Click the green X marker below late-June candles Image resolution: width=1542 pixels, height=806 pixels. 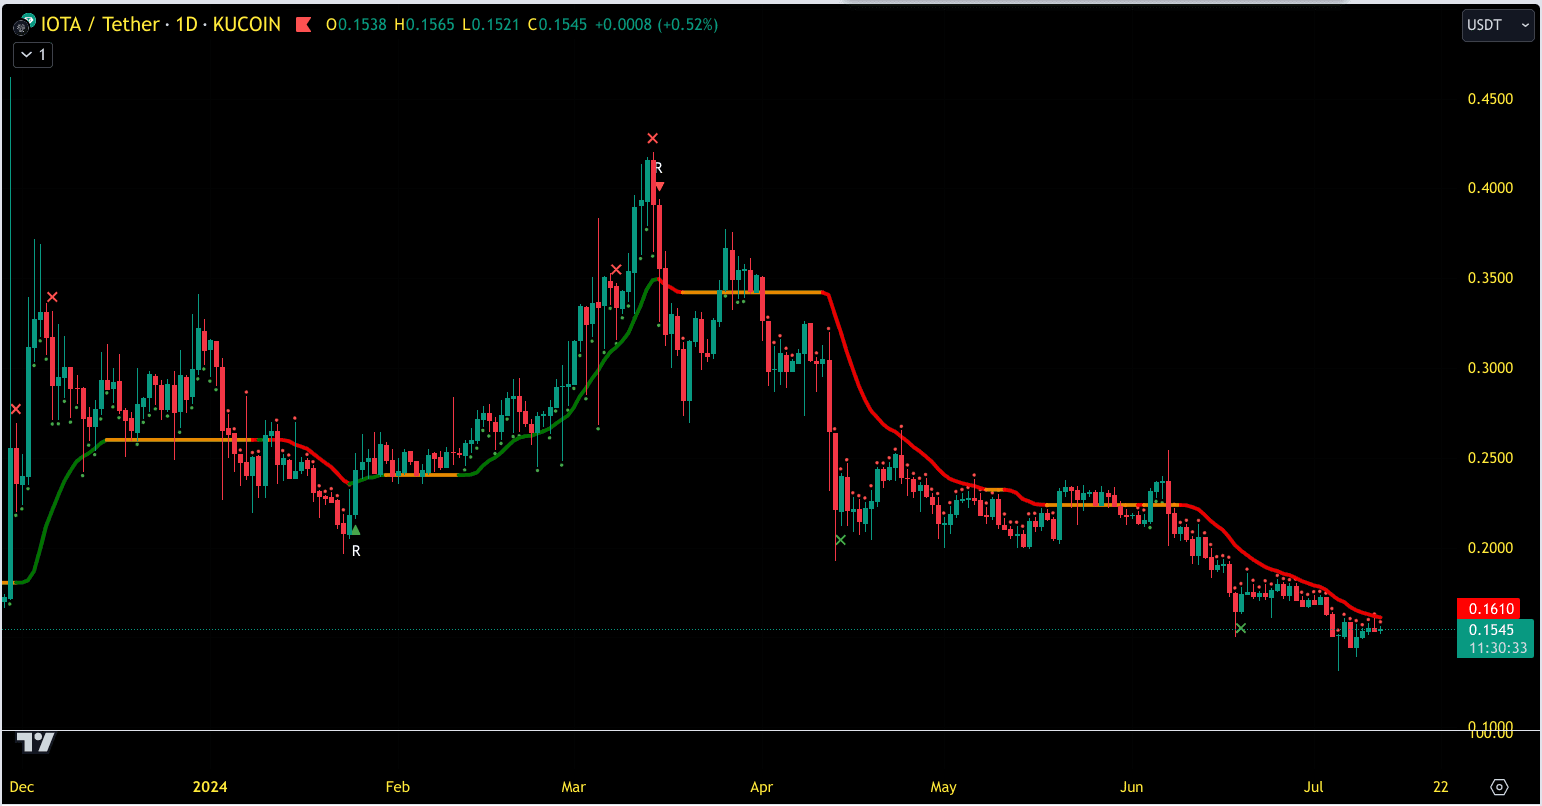click(1240, 628)
